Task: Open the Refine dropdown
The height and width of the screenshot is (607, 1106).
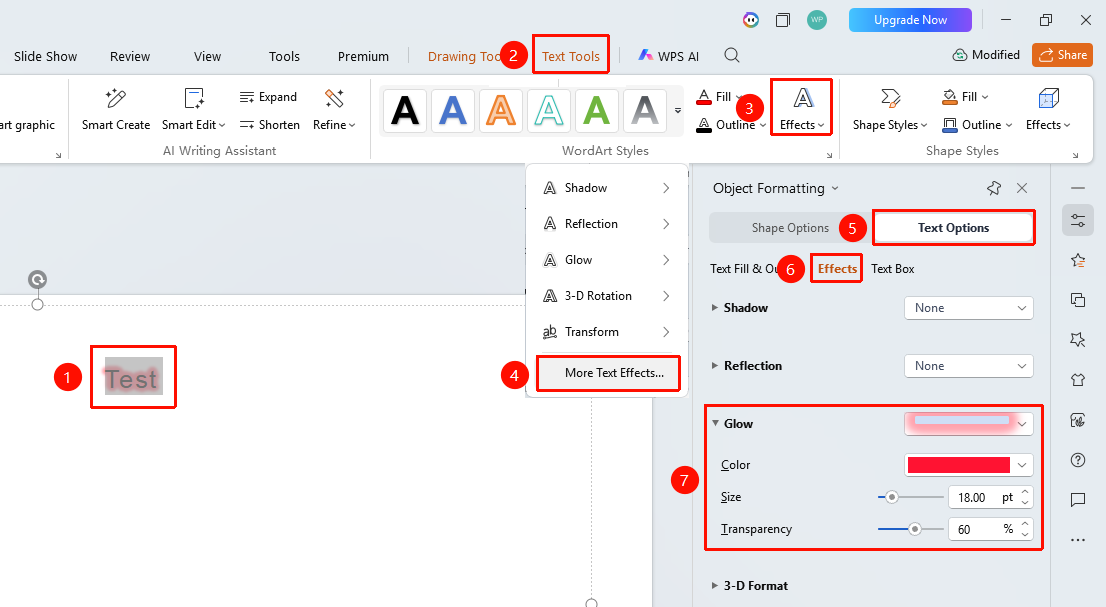Action: tap(334, 110)
